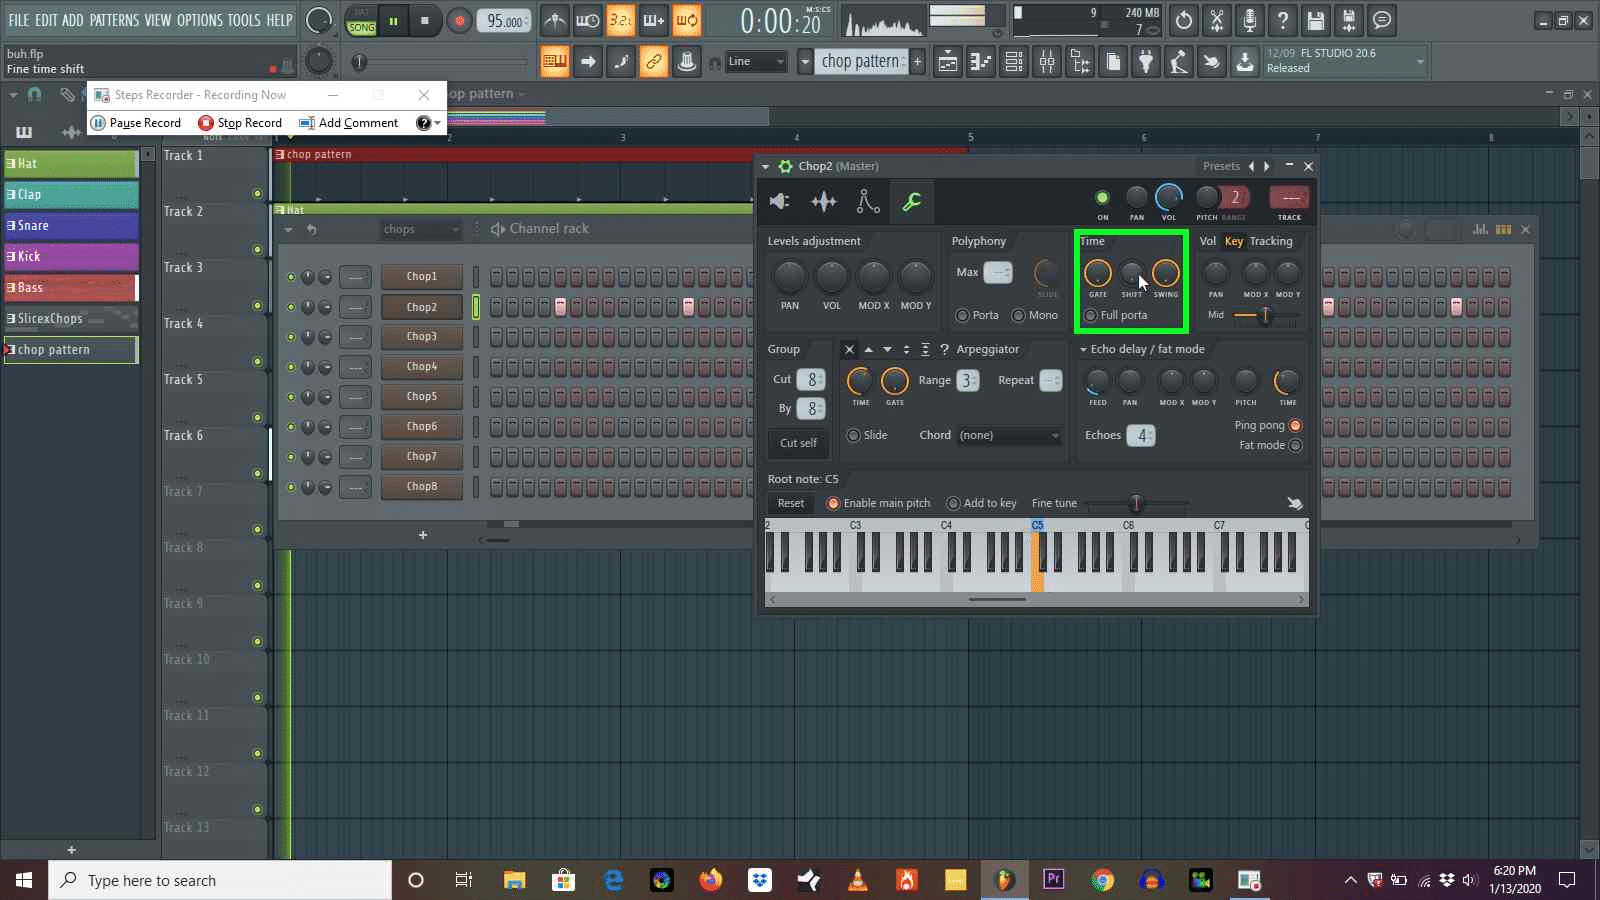Open the Channel rack view icon

(x=1014, y=62)
